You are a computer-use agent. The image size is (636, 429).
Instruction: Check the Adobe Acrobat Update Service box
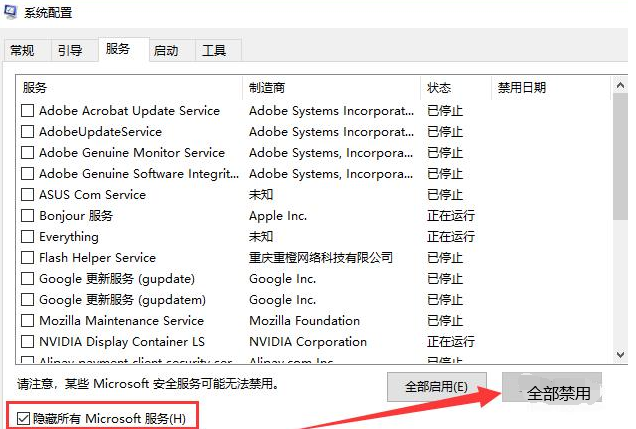tap(28, 111)
